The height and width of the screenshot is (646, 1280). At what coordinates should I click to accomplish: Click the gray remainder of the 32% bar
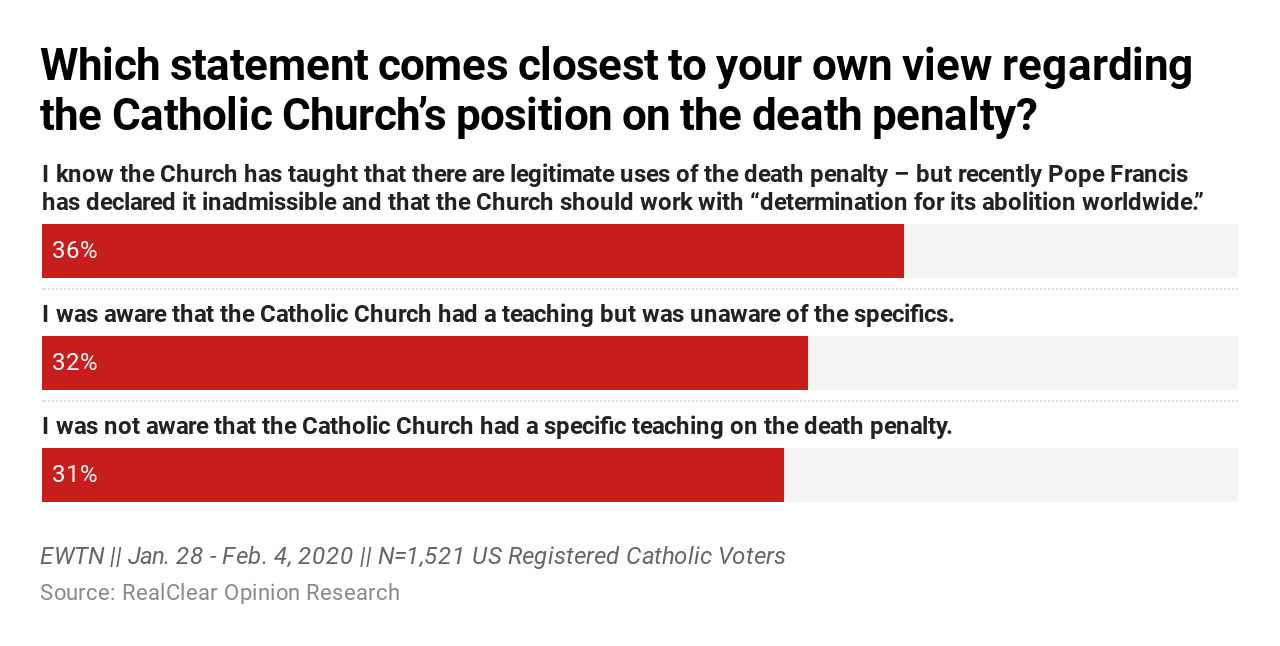[x=1023, y=363]
